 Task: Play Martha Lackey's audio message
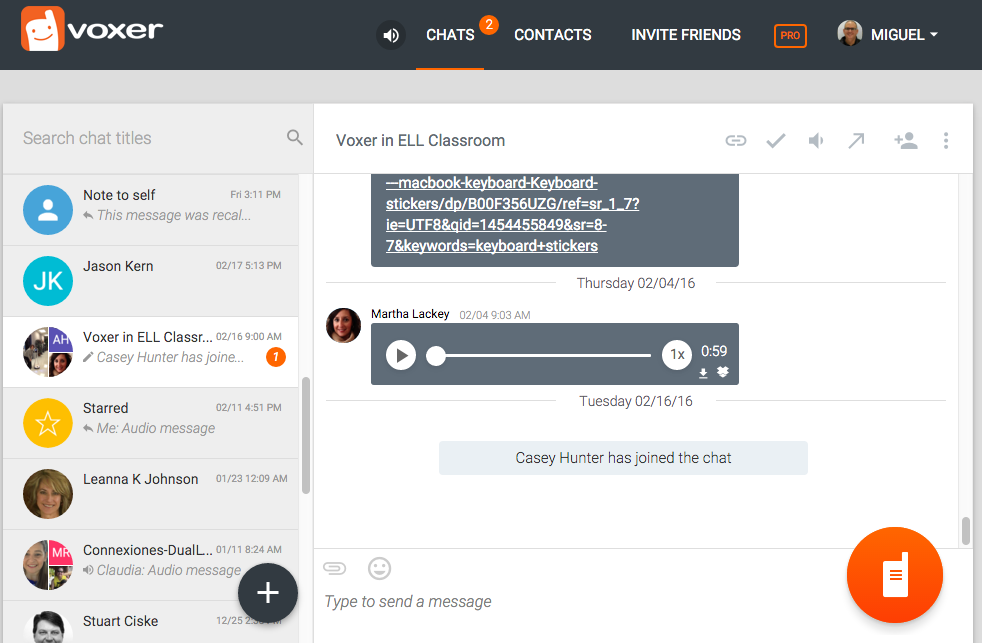click(401, 355)
